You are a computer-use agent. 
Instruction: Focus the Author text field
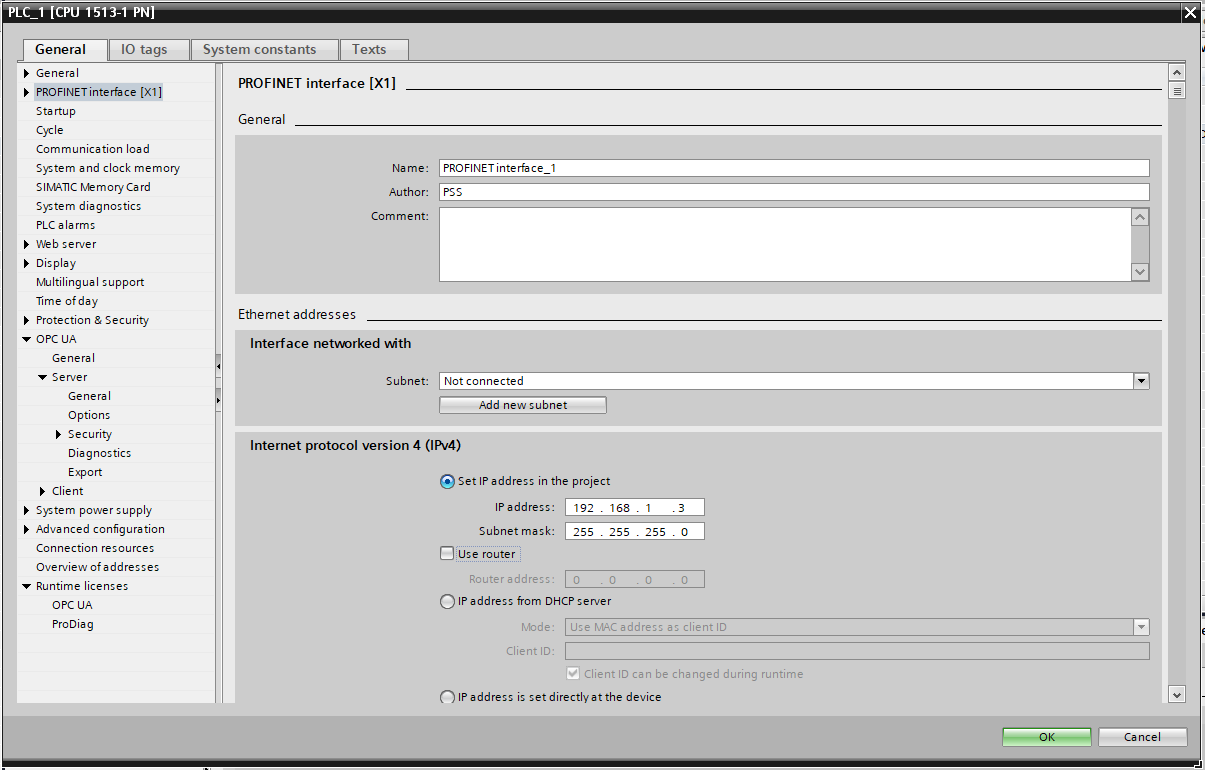click(x=794, y=192)
